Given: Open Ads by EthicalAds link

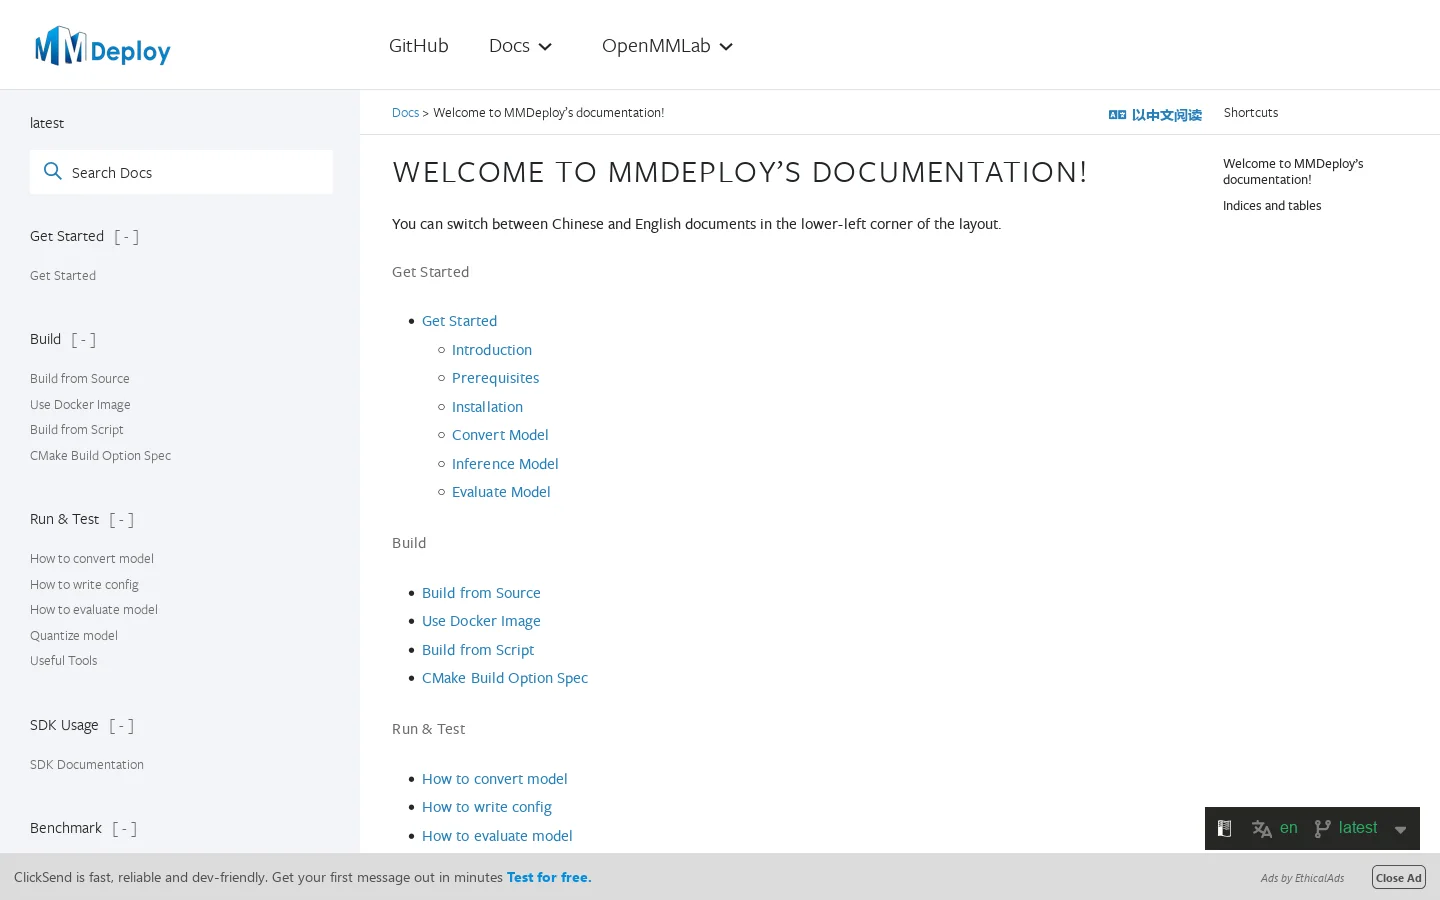Looking at the screenshot, I should point(1302,878).
